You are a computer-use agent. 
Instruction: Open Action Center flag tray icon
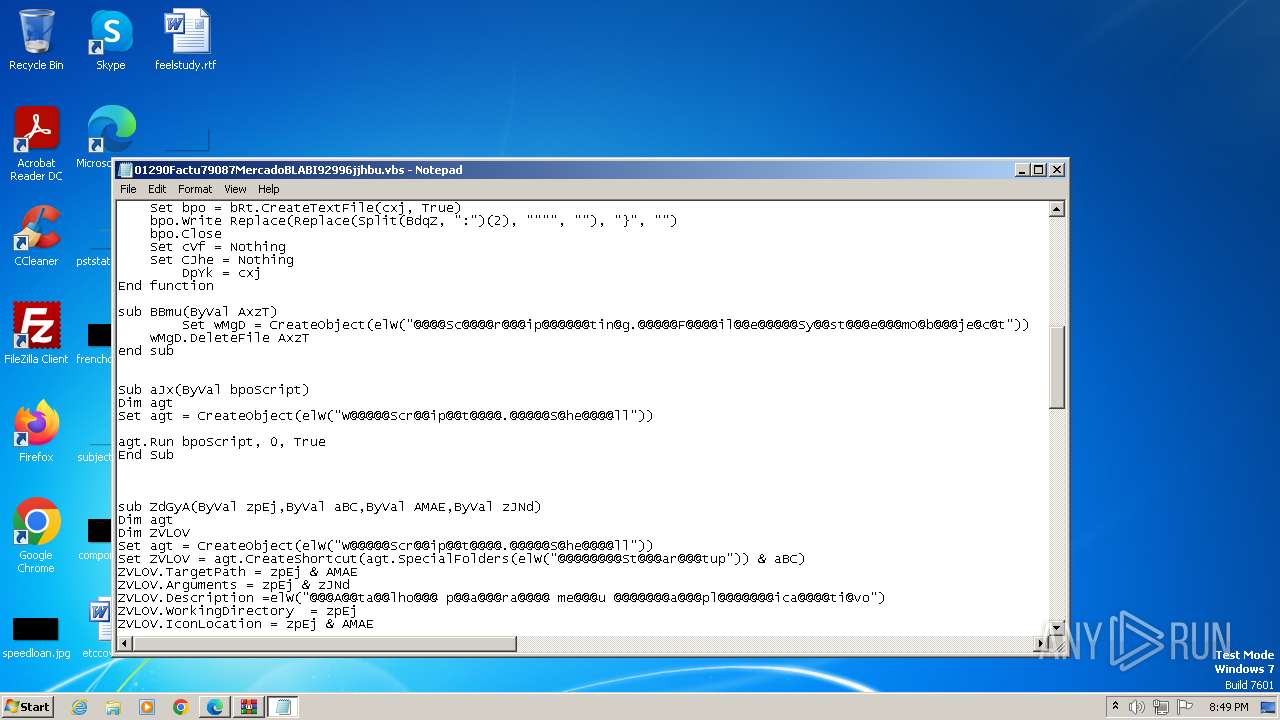(x=1185, y=707)
